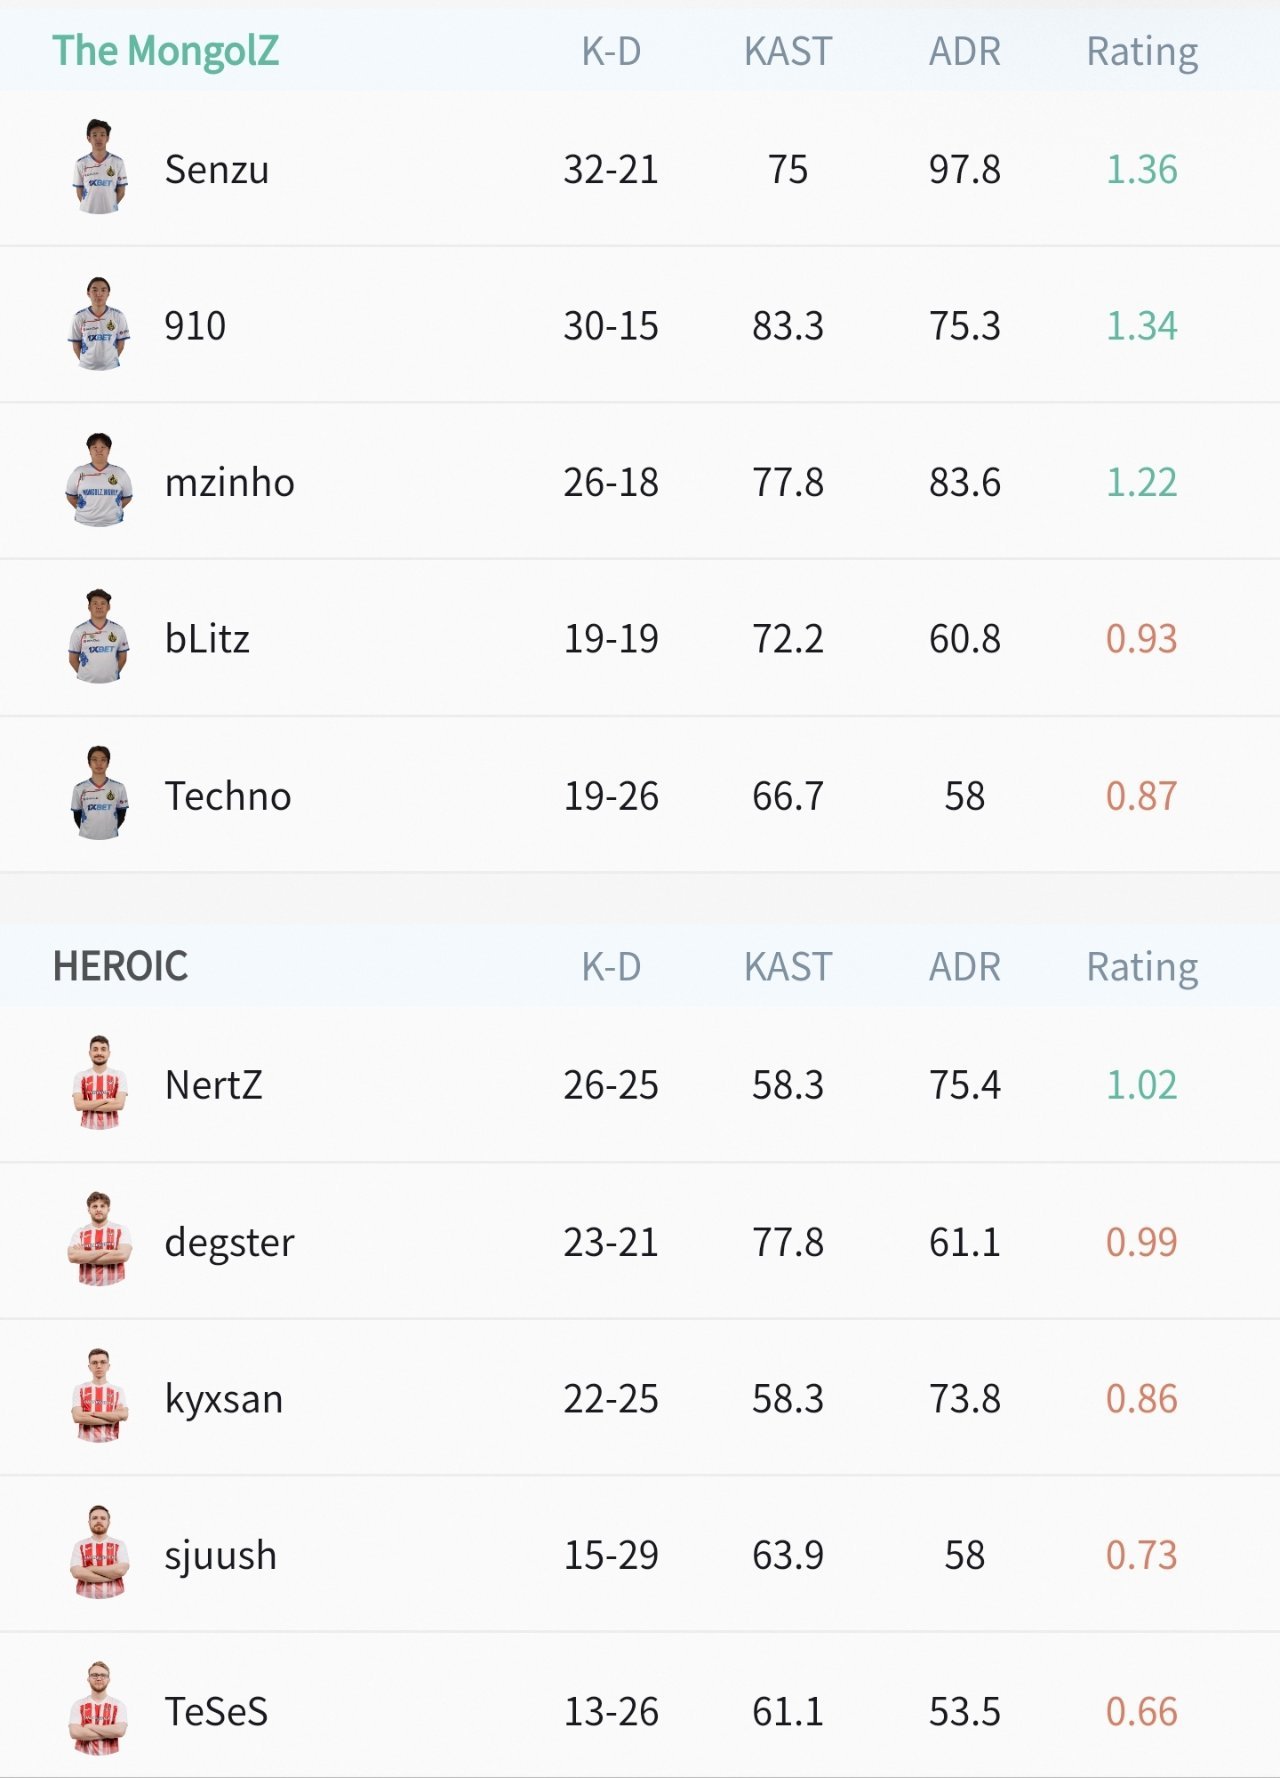Screen dimensions: 1280x1778
Task: Select mzinho's player name
Action: click(230, 483)
